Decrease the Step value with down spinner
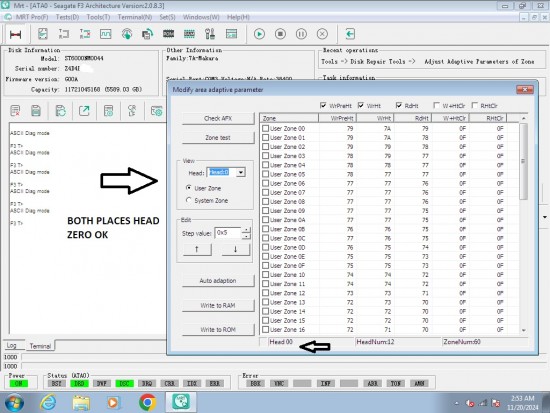This screenshot has width=550, height=413. pyautogui.click(x=246, y=236)
